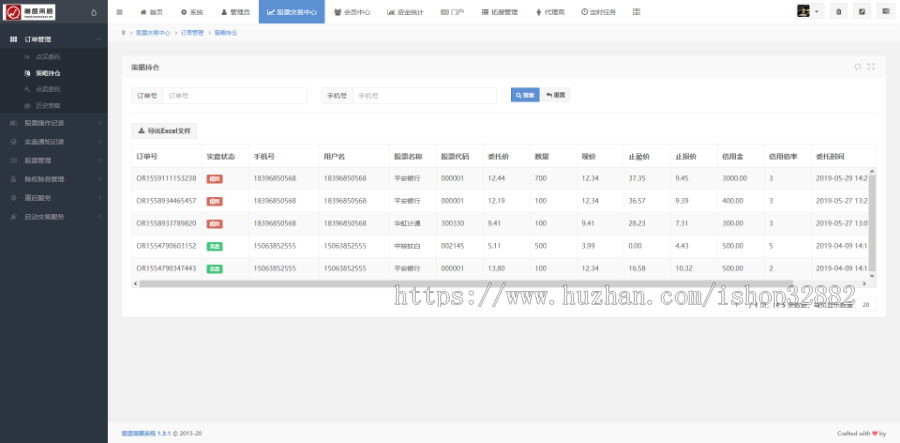Focus the 手机号 search input field
900x443 pixels.
tap(424, 96)
